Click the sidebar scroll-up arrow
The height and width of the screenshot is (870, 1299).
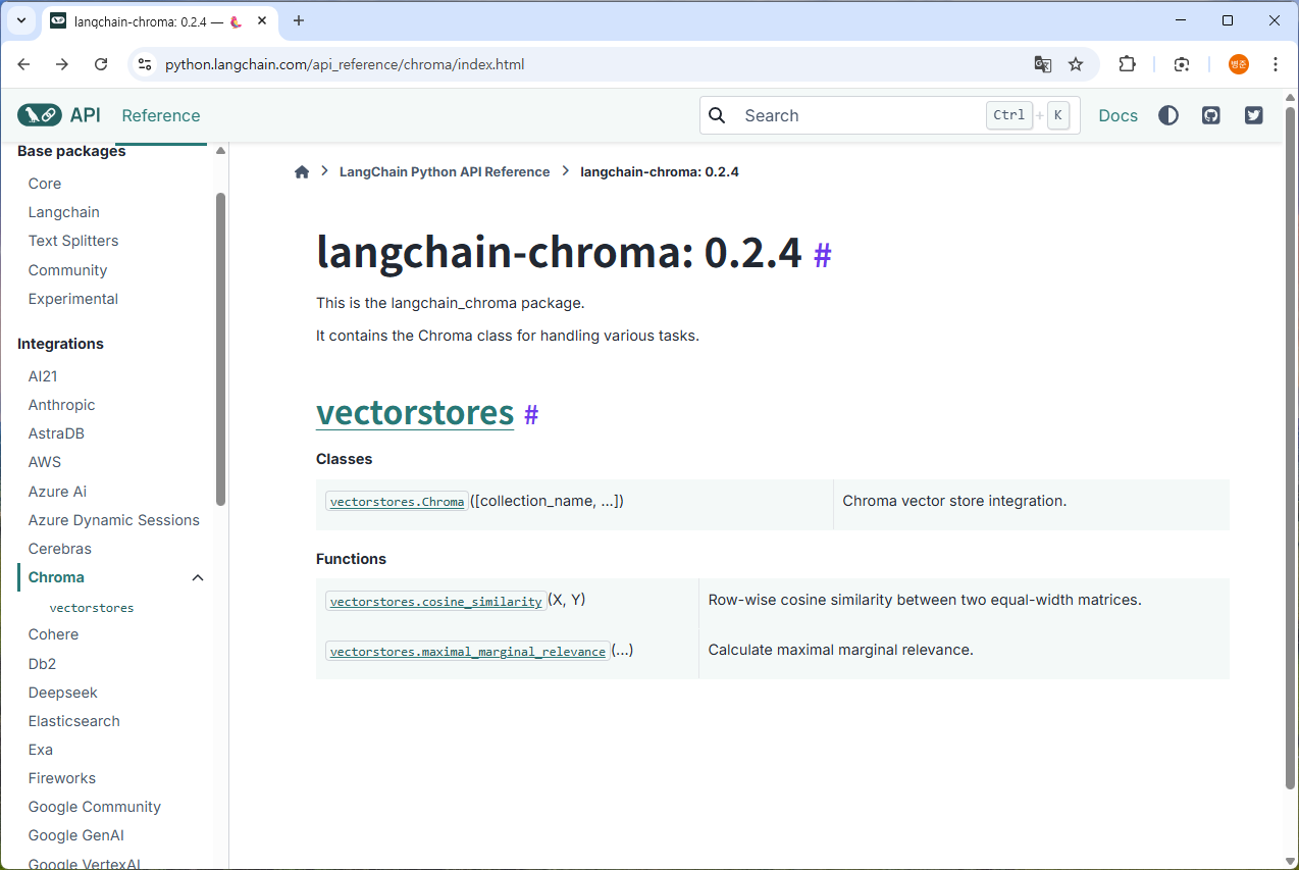click(221, 151)
